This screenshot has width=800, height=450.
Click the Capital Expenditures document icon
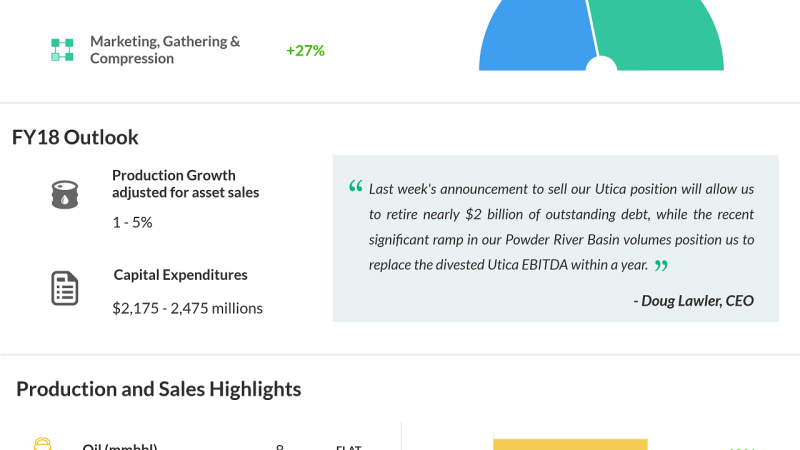point(65,288)
